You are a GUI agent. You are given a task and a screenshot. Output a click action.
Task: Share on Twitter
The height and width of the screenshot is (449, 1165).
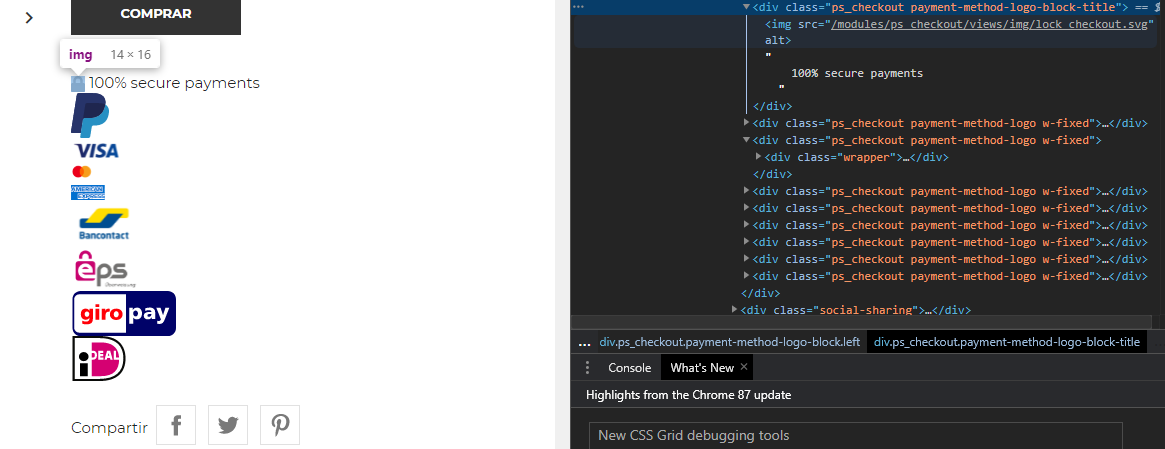coord(228,425)
